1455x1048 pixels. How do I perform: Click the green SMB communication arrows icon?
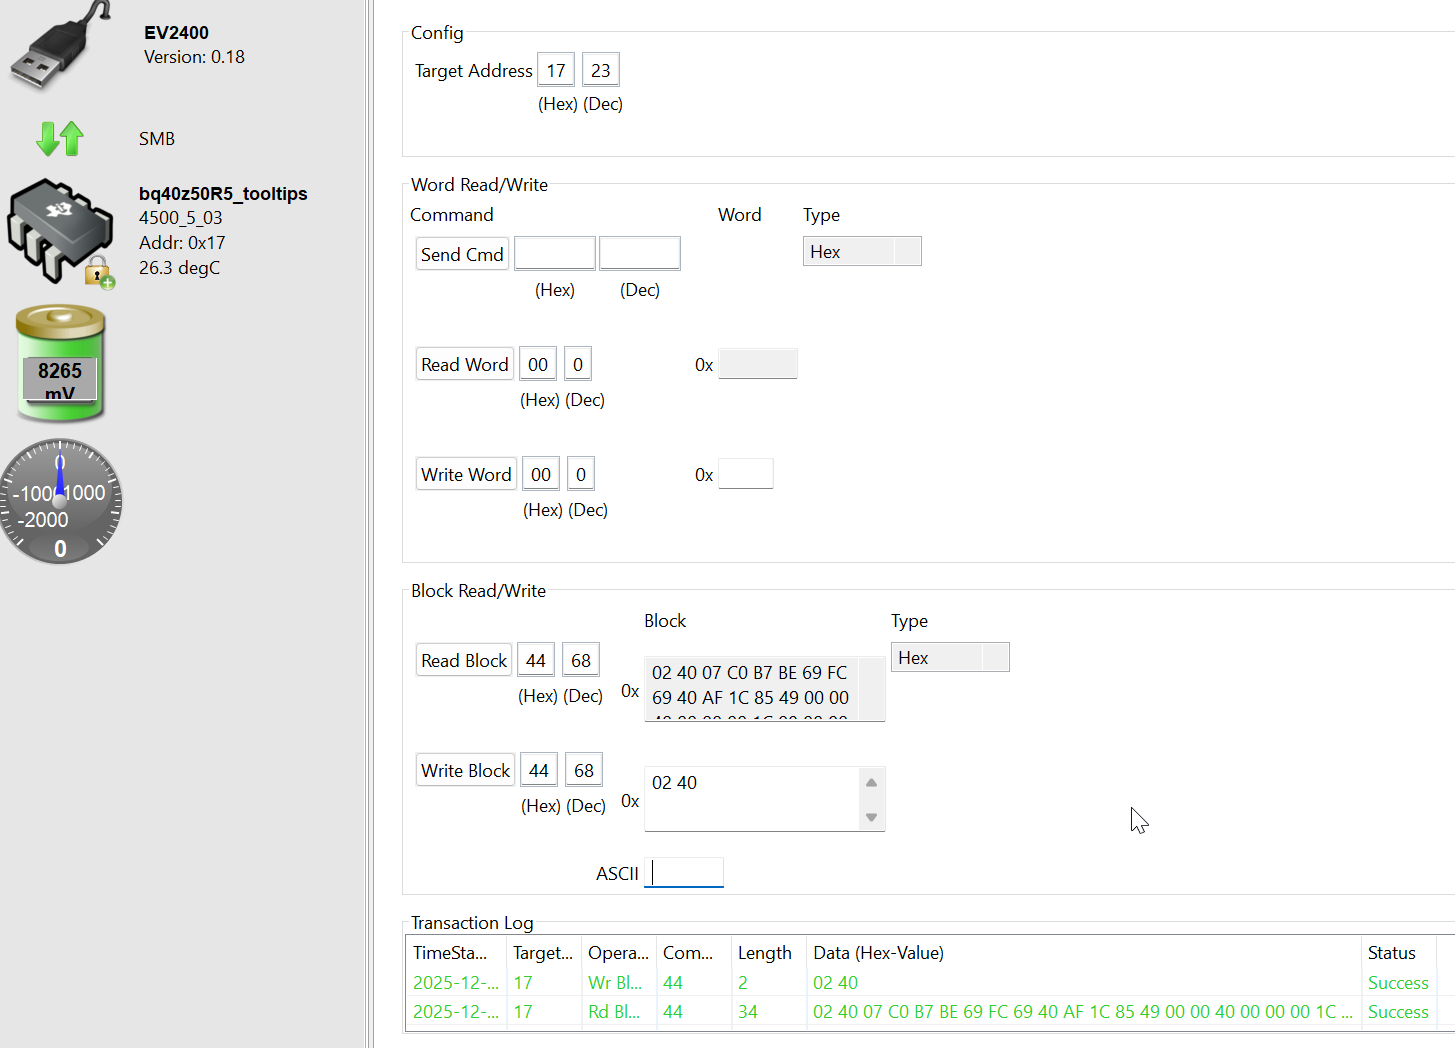(x=60, y=138)
